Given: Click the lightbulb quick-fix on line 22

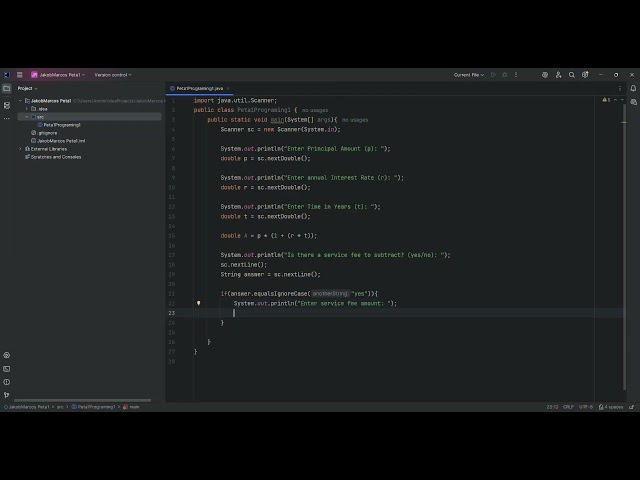Looking at the screenshot, I should (198, 303).
